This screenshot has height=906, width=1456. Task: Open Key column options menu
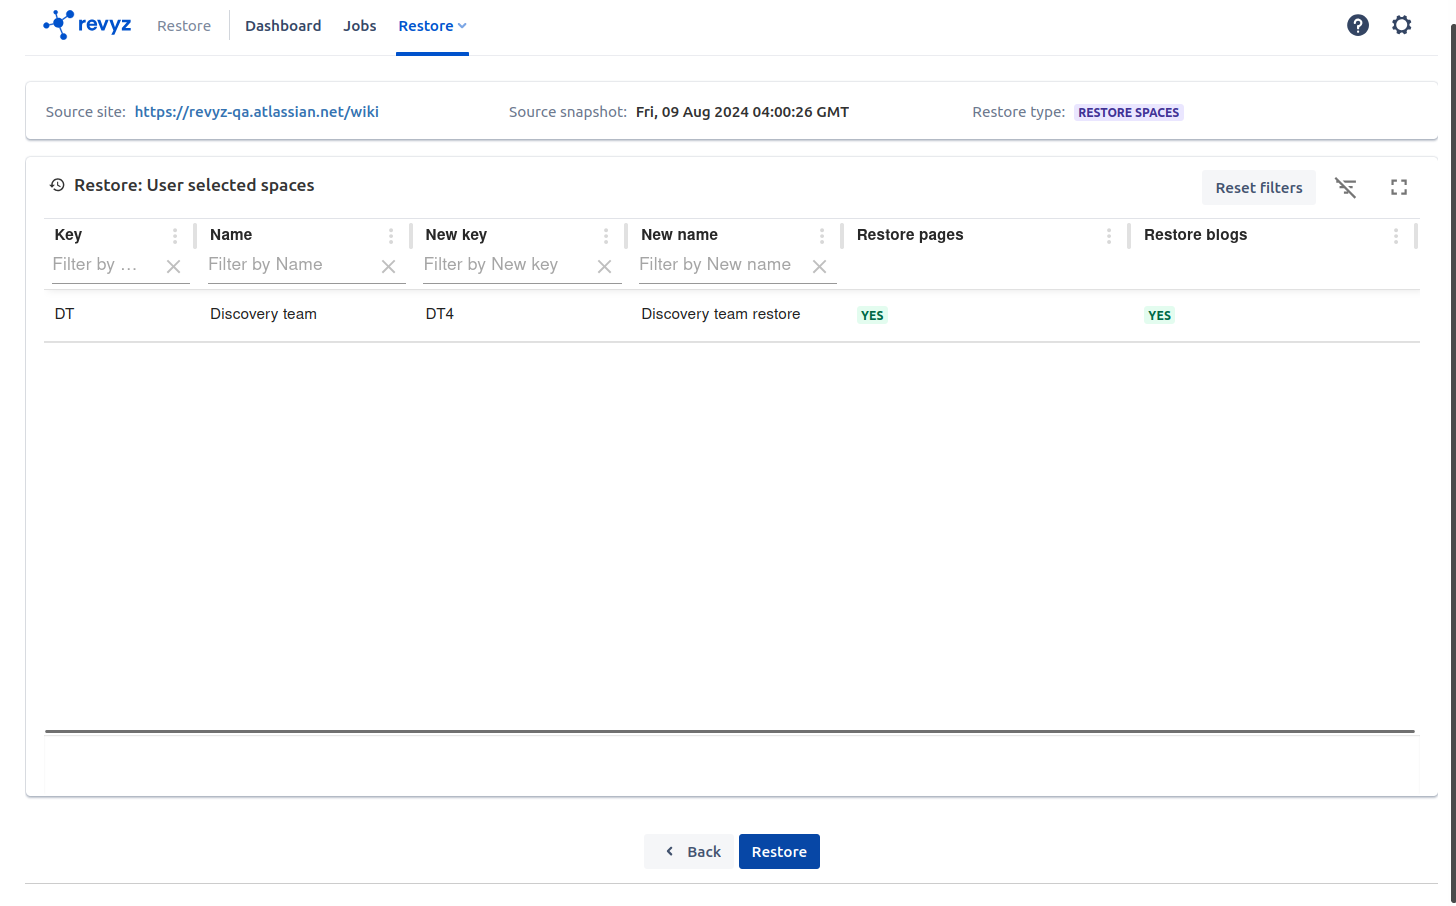click(x=175, y=236)
